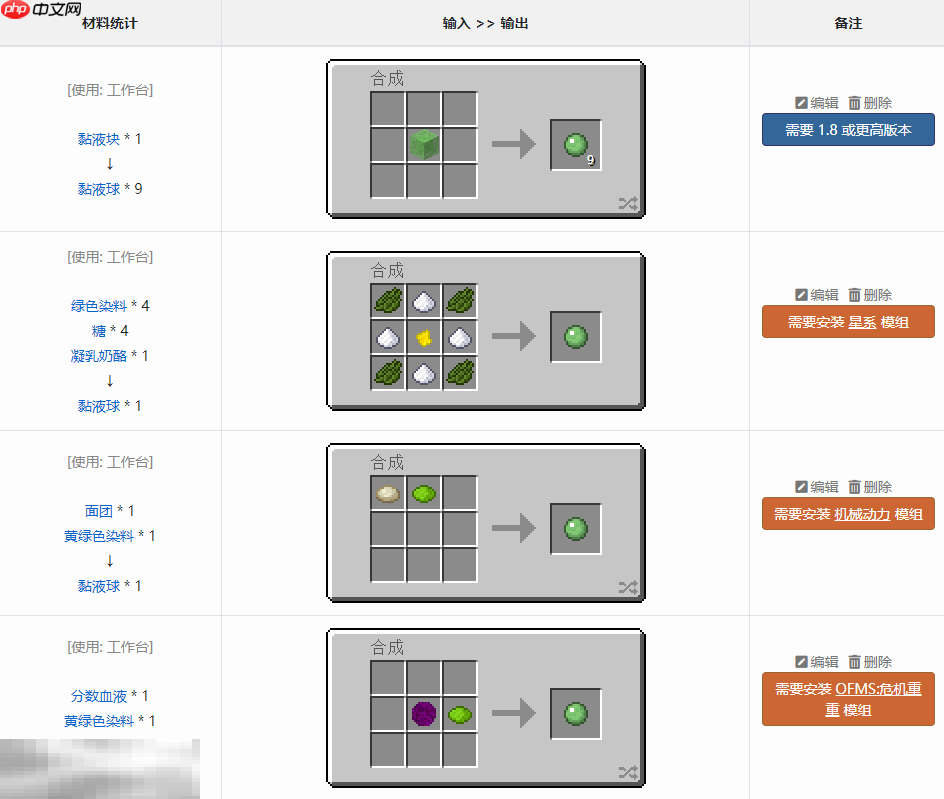Image resolution: width=944 pixels, height=799 pixels.
Task: Open the 机械动力 mod requirement button
Action: pos(848,514)
